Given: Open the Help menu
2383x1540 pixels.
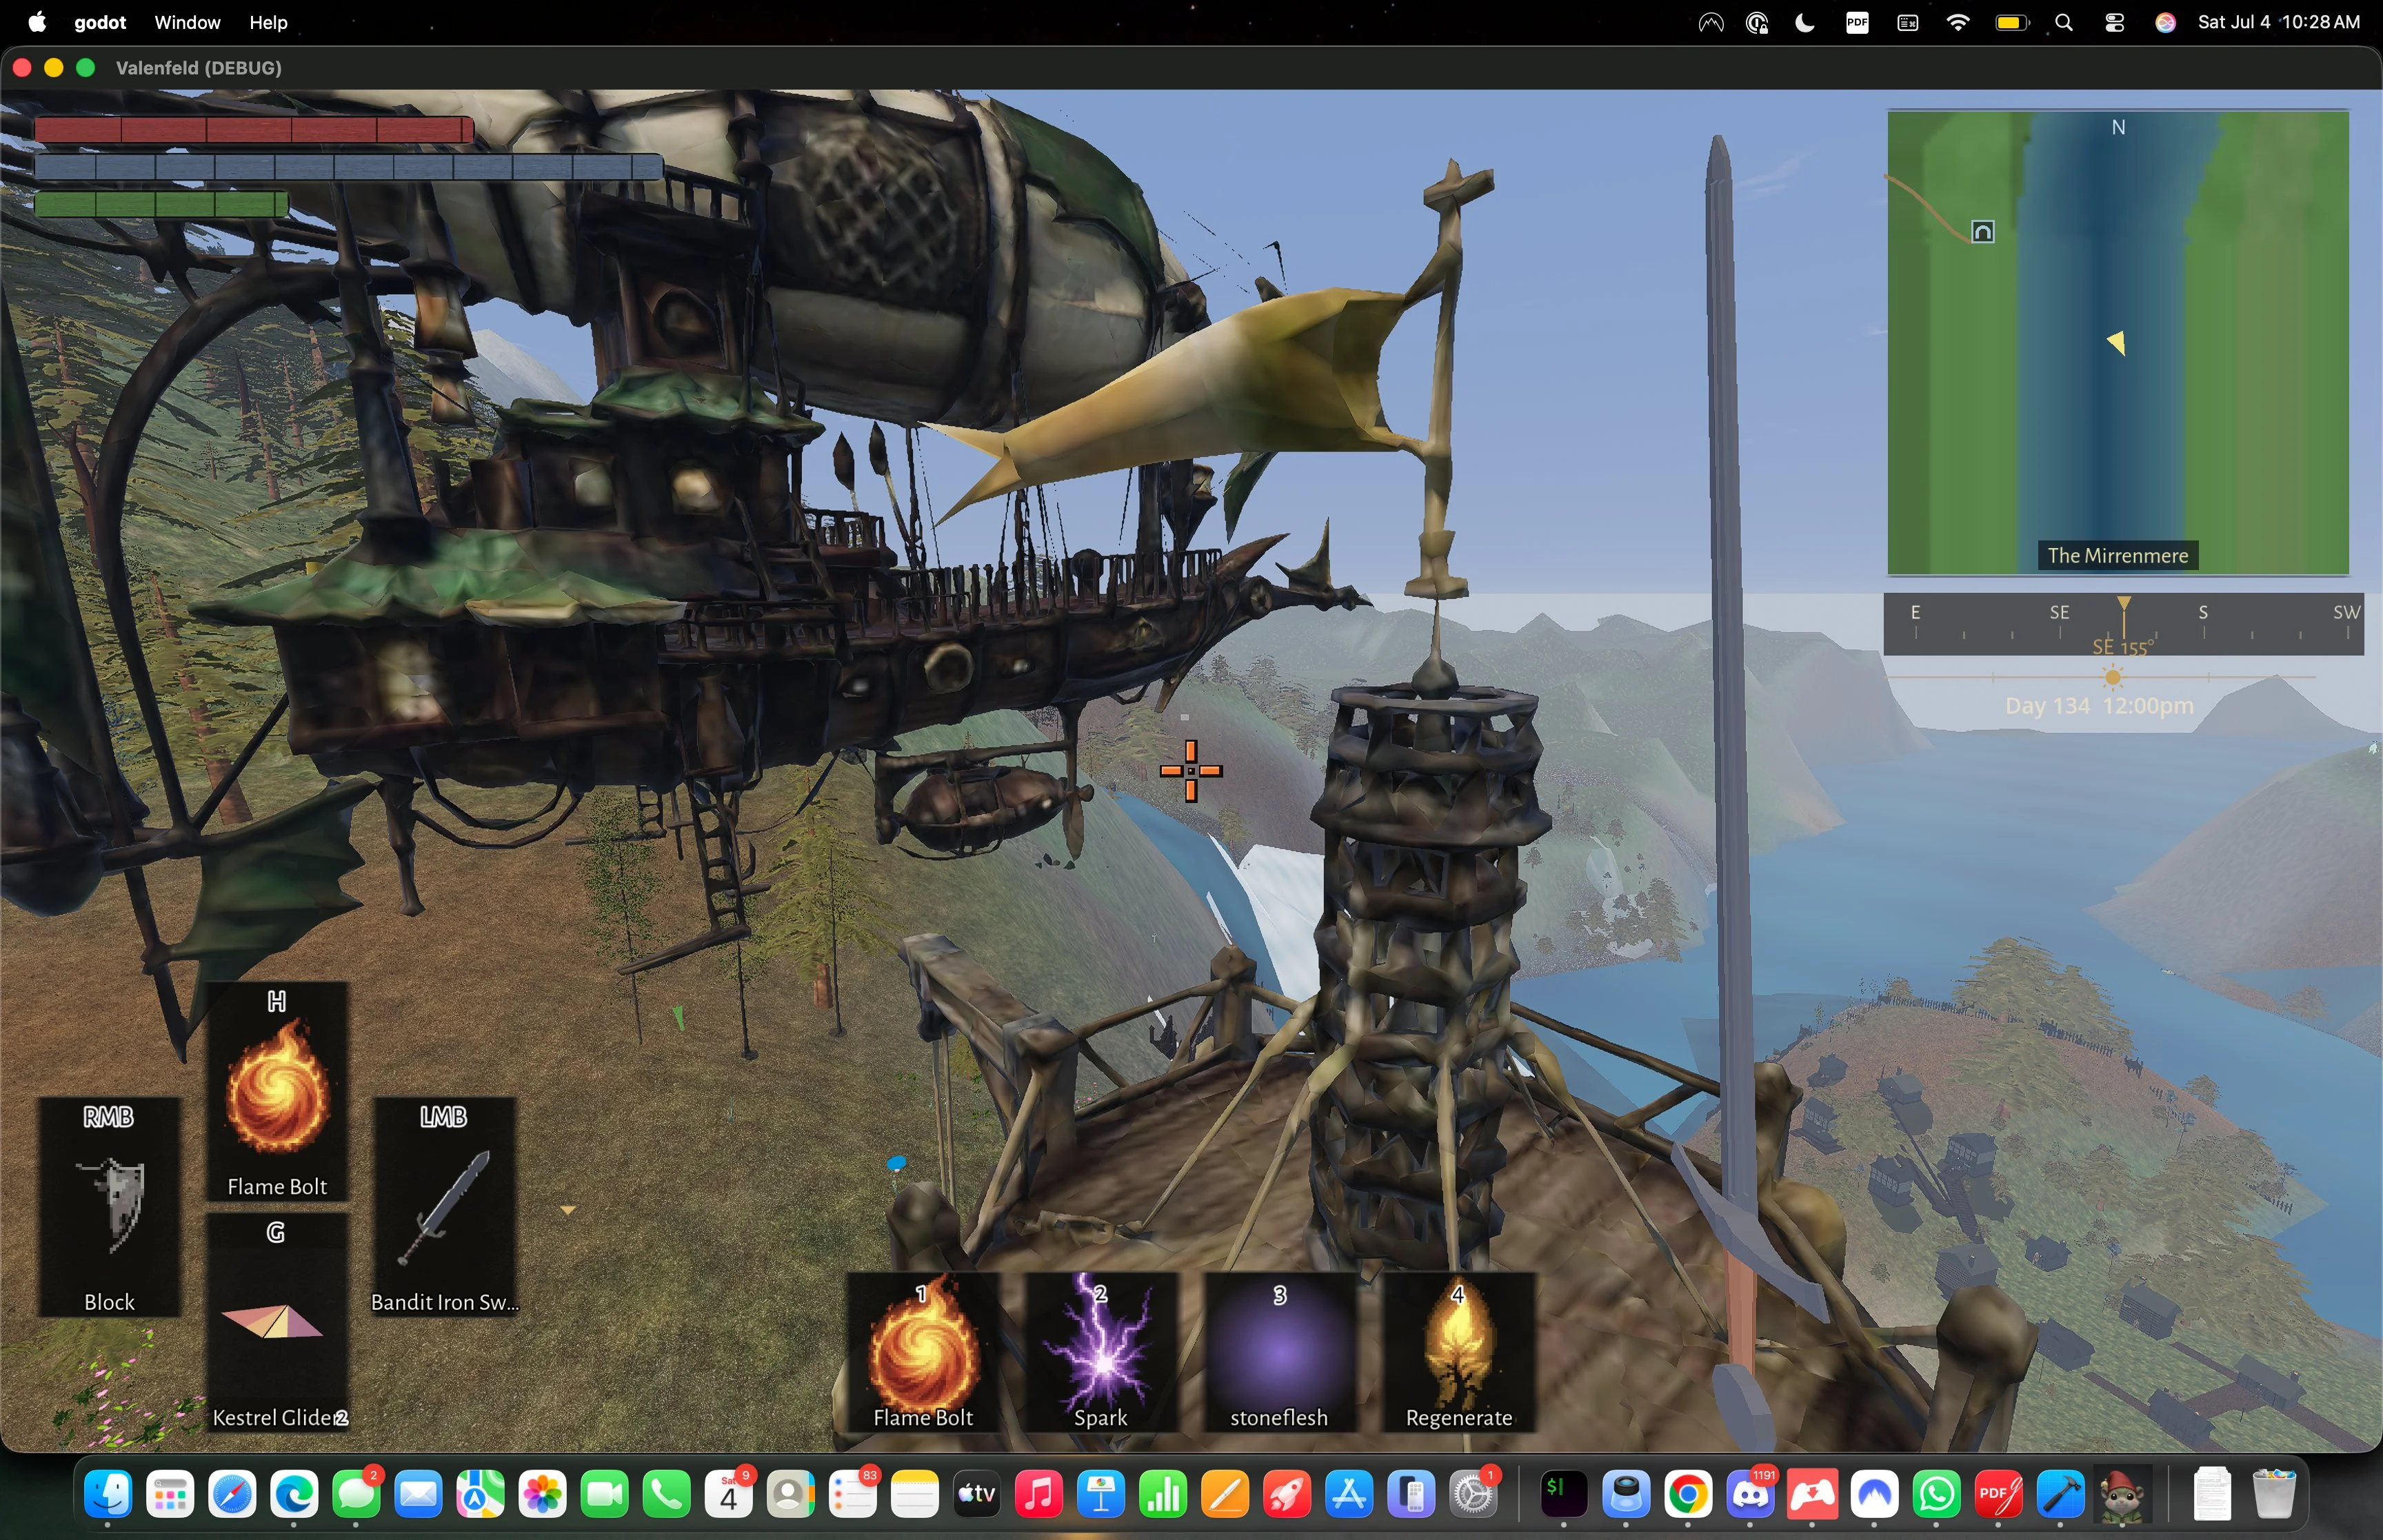Looking at the screenshot, I should [268, 22].
